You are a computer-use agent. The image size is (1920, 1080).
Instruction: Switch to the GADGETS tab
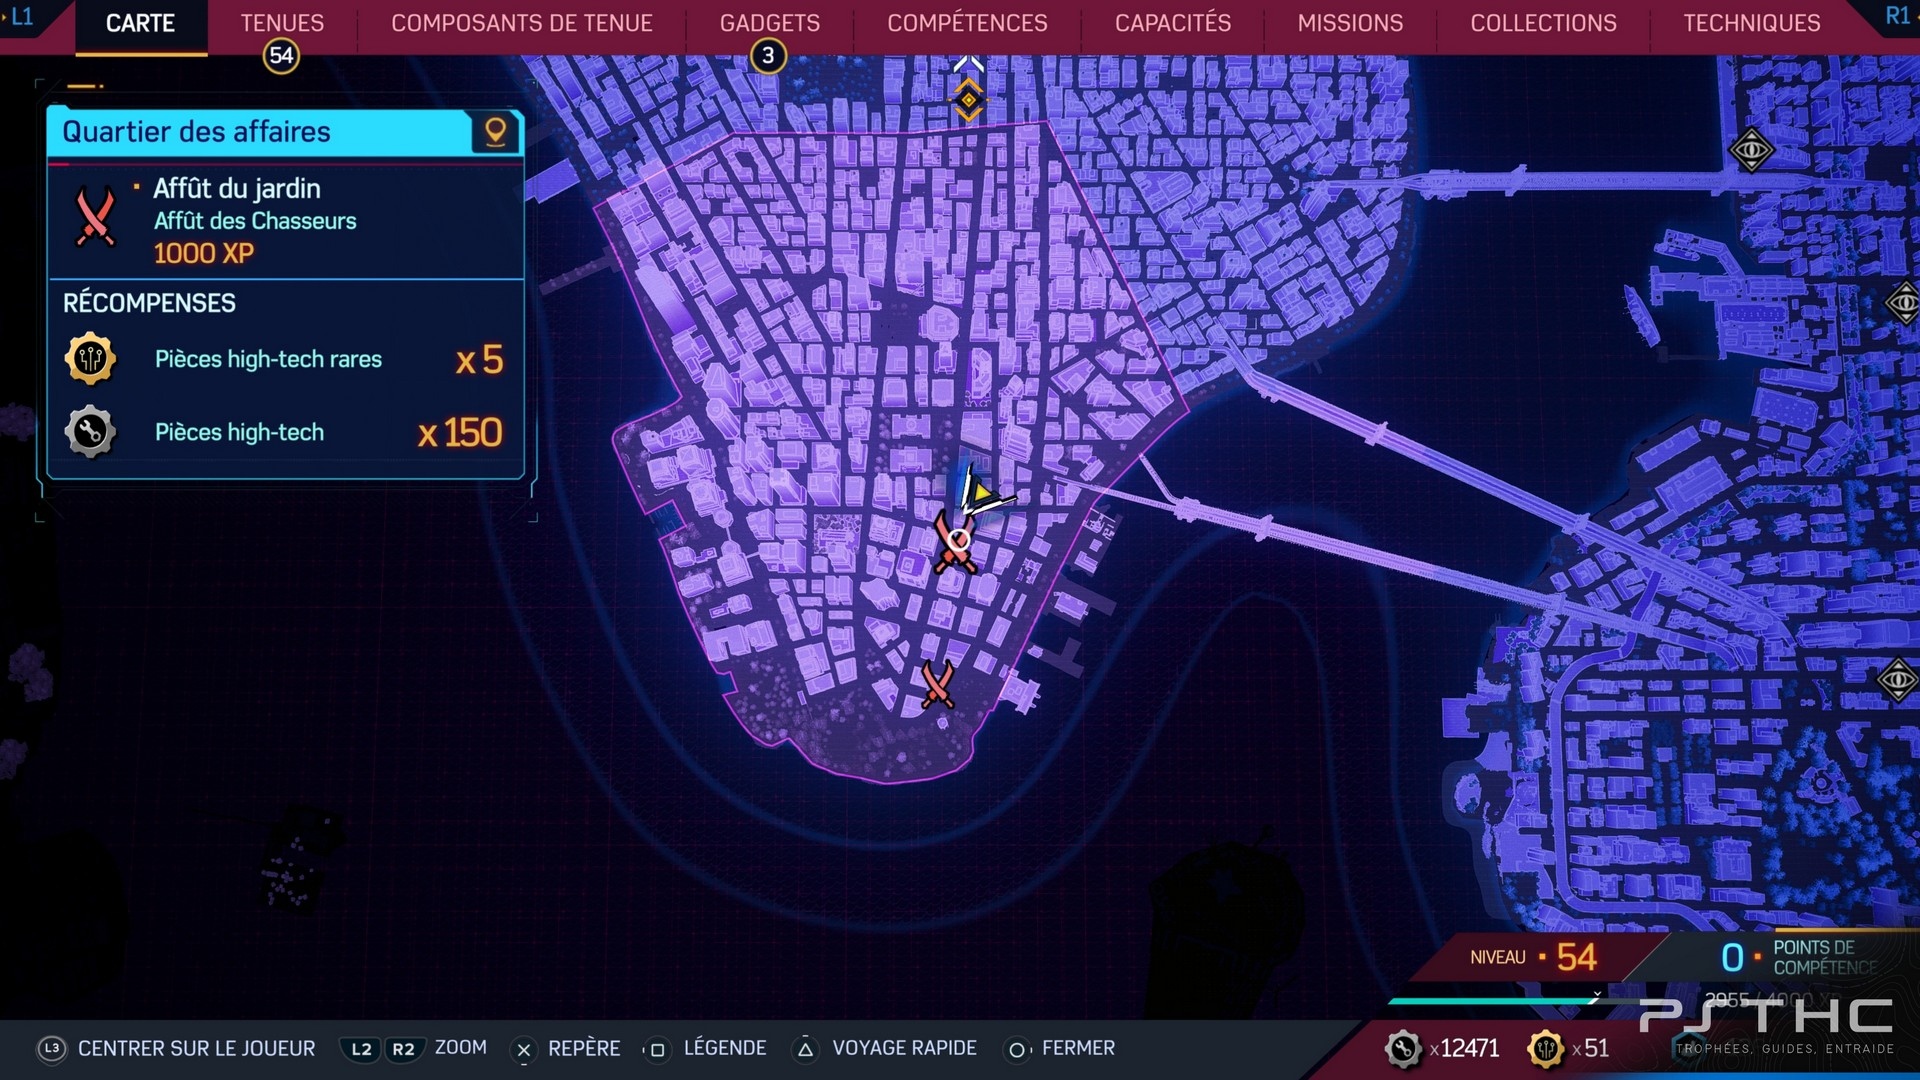(x=769, y=23)
